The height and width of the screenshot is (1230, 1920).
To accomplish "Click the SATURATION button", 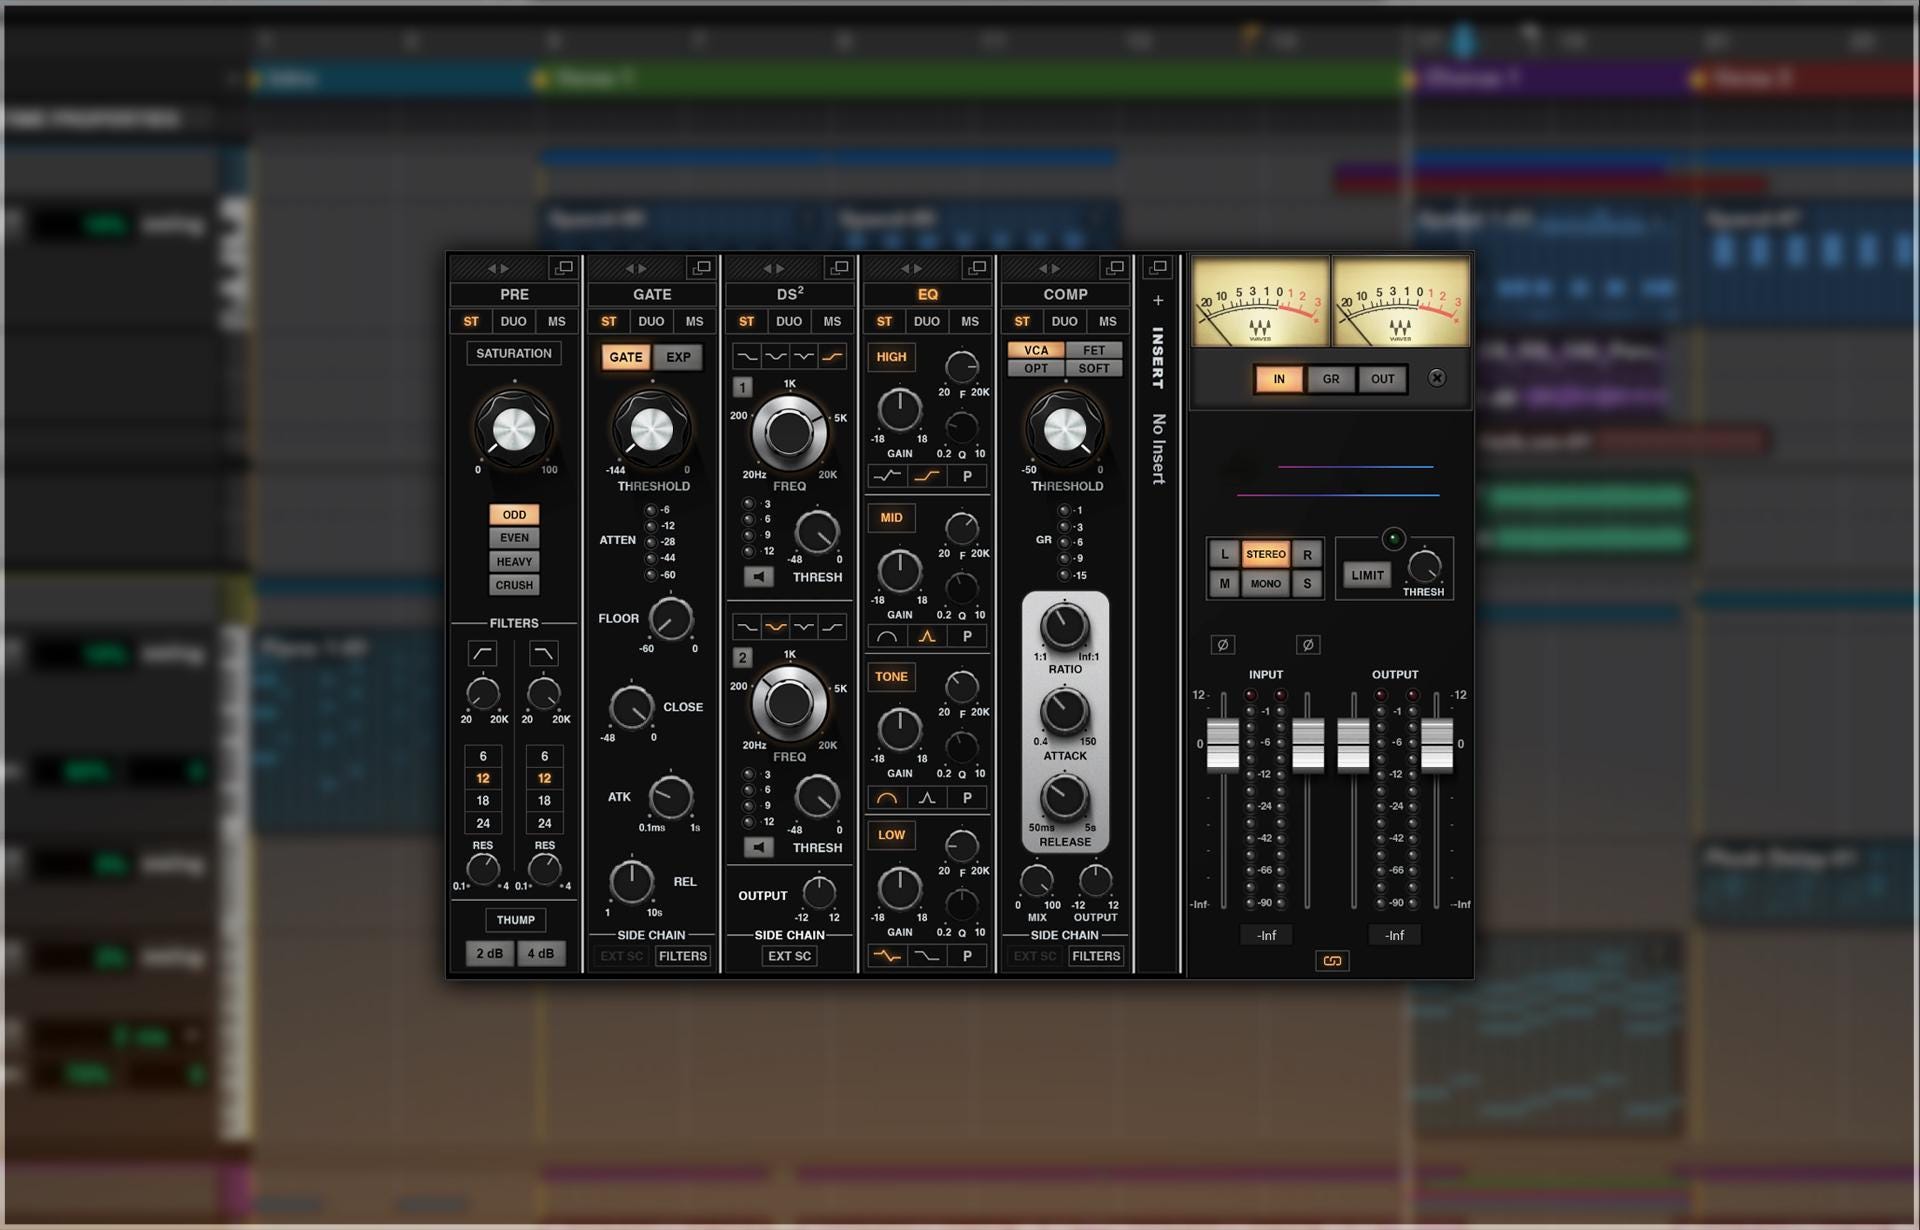I will point(514,353).
